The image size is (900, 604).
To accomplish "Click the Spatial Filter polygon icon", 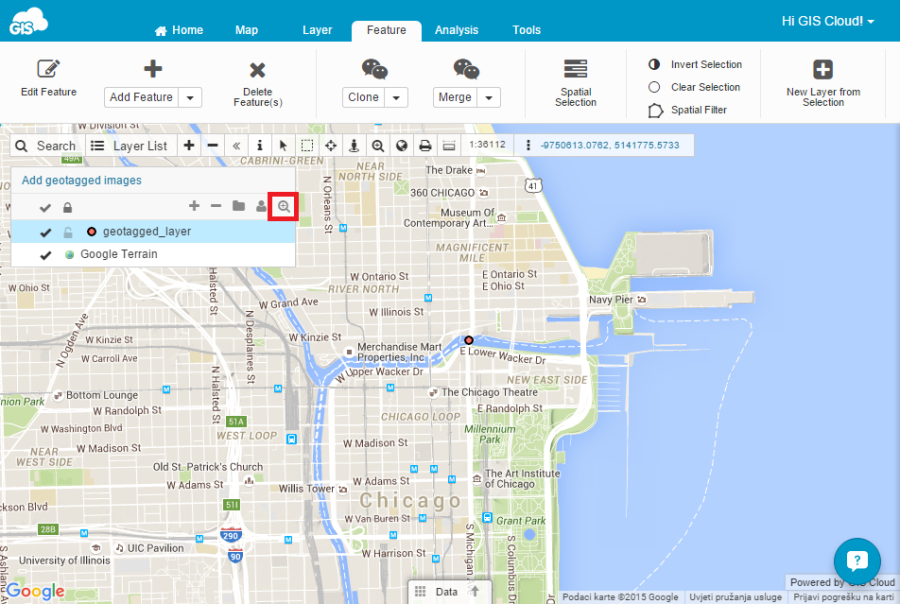I will coord(655,110).
